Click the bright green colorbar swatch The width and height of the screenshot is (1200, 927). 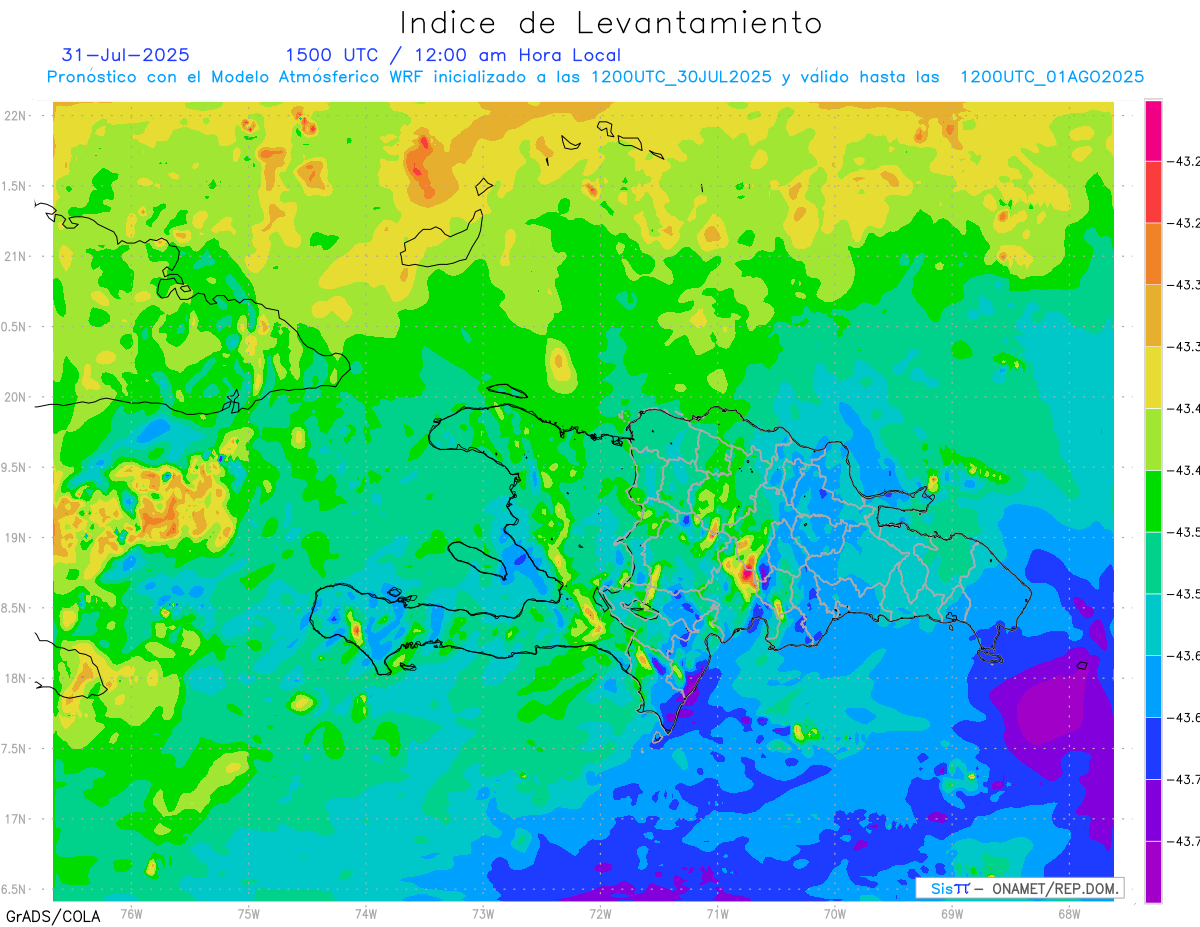(1153, 501)
